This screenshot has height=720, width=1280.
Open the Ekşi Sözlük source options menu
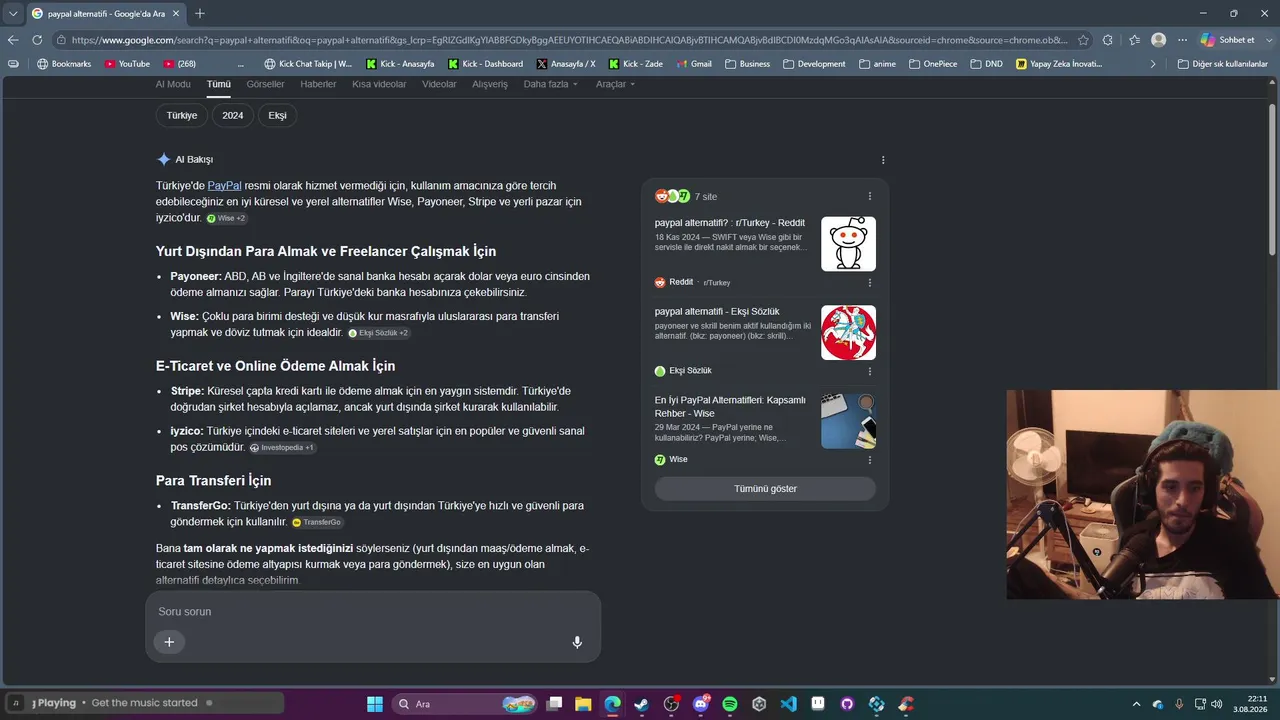tap(870, 371)
